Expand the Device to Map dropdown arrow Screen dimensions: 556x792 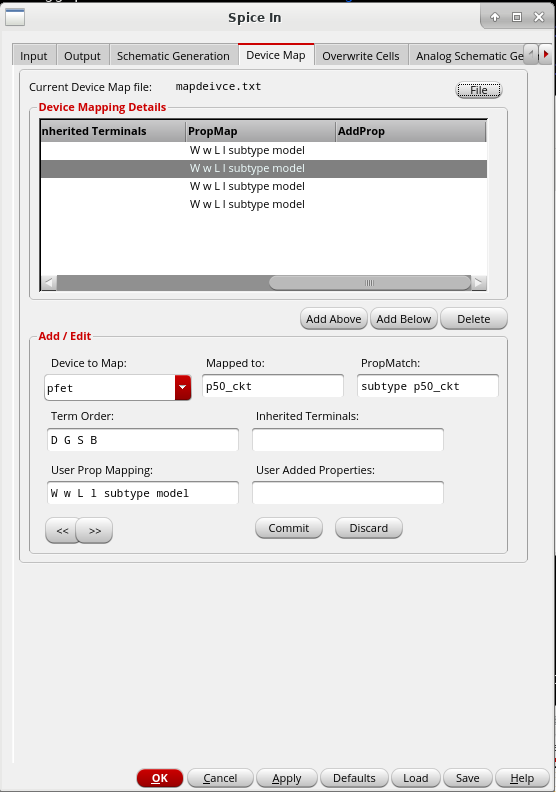click(x=183, y=387)
